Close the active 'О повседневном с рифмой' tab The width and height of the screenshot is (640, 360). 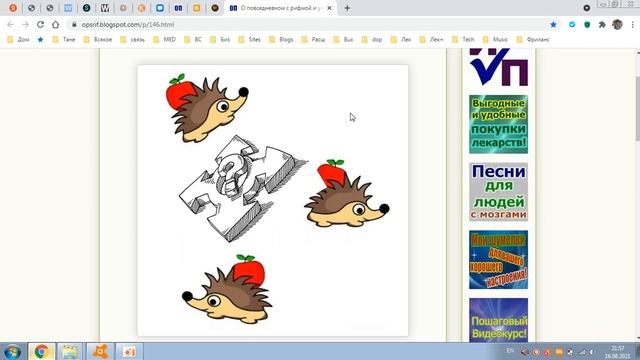pyautogui.click(x=329, y=8)
